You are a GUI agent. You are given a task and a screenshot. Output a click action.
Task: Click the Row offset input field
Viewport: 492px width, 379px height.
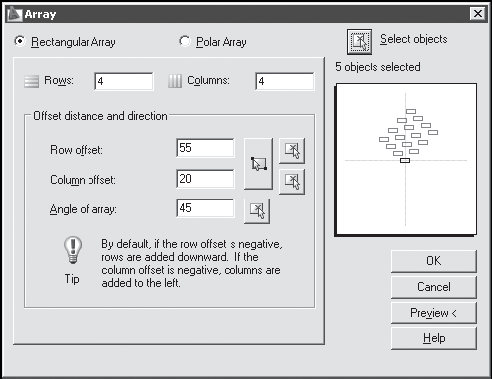point(205,148)
